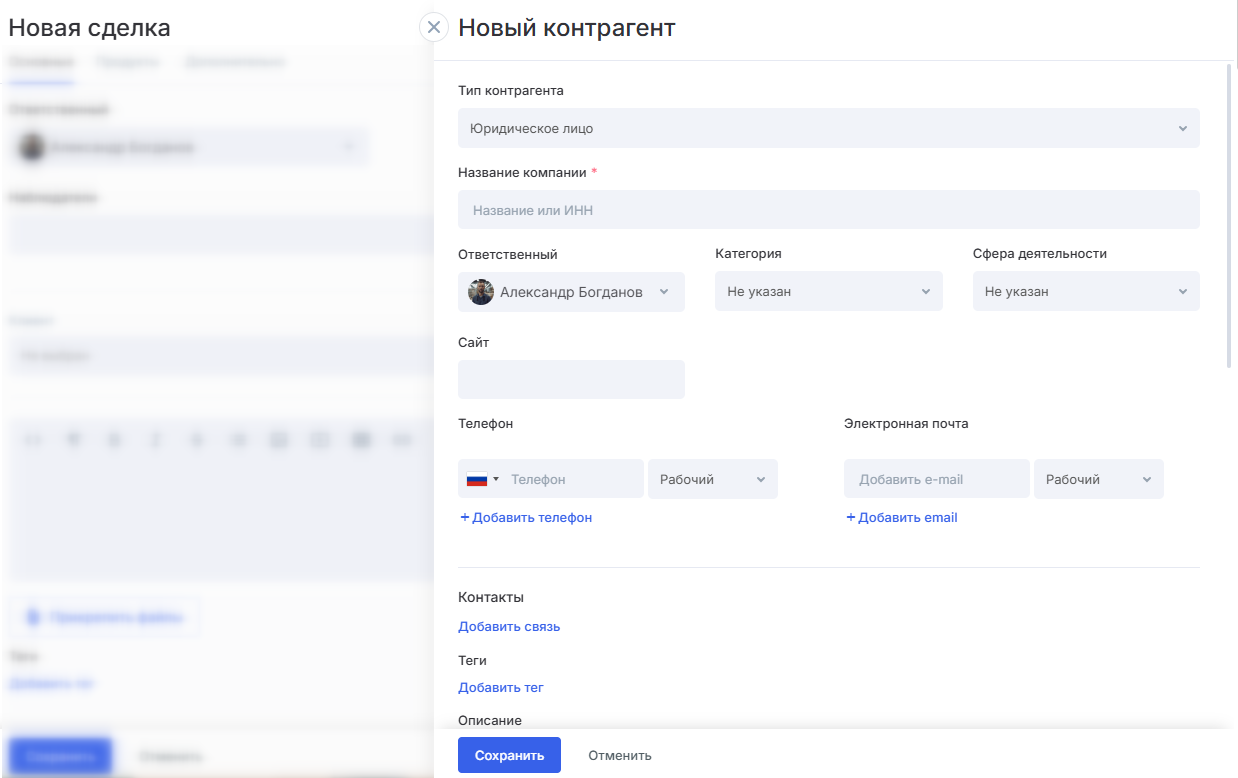
Task: Click Добавить тег link under Теги
Action: tap(501, 688)
